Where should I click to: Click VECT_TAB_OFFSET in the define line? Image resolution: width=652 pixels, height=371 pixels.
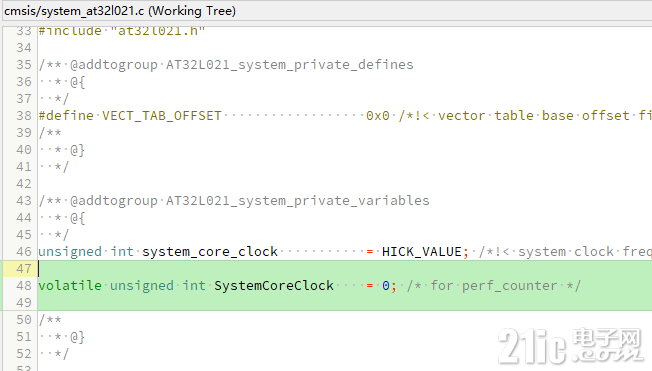click(161, 116)
